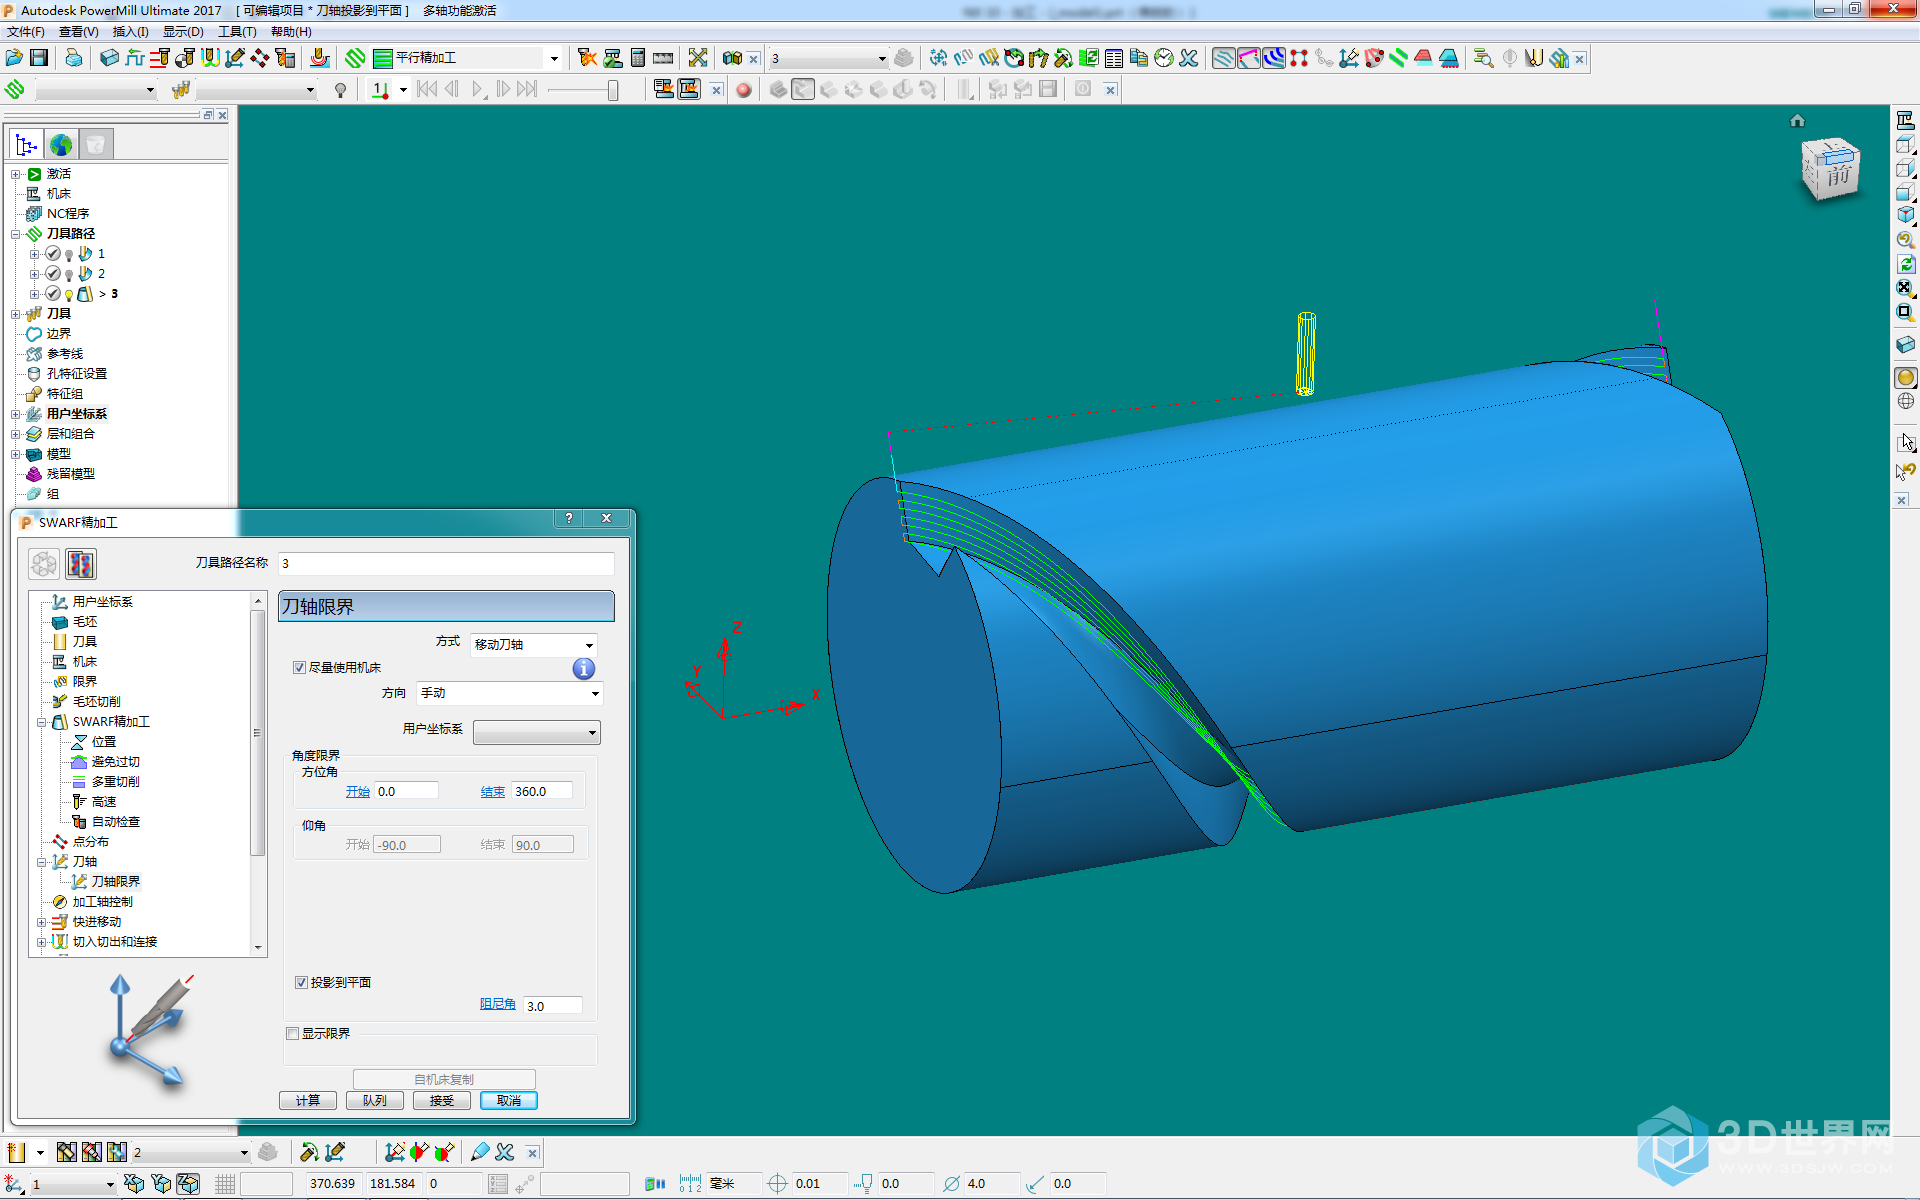Open the 显示(D) menu

183,32
